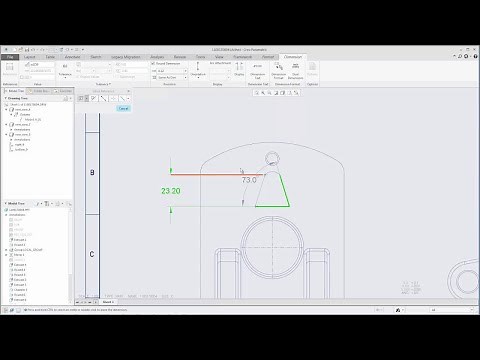Screen dimensions: 480x360
Task: Collapse the Model Tree section header
Action: click(6, 203)
